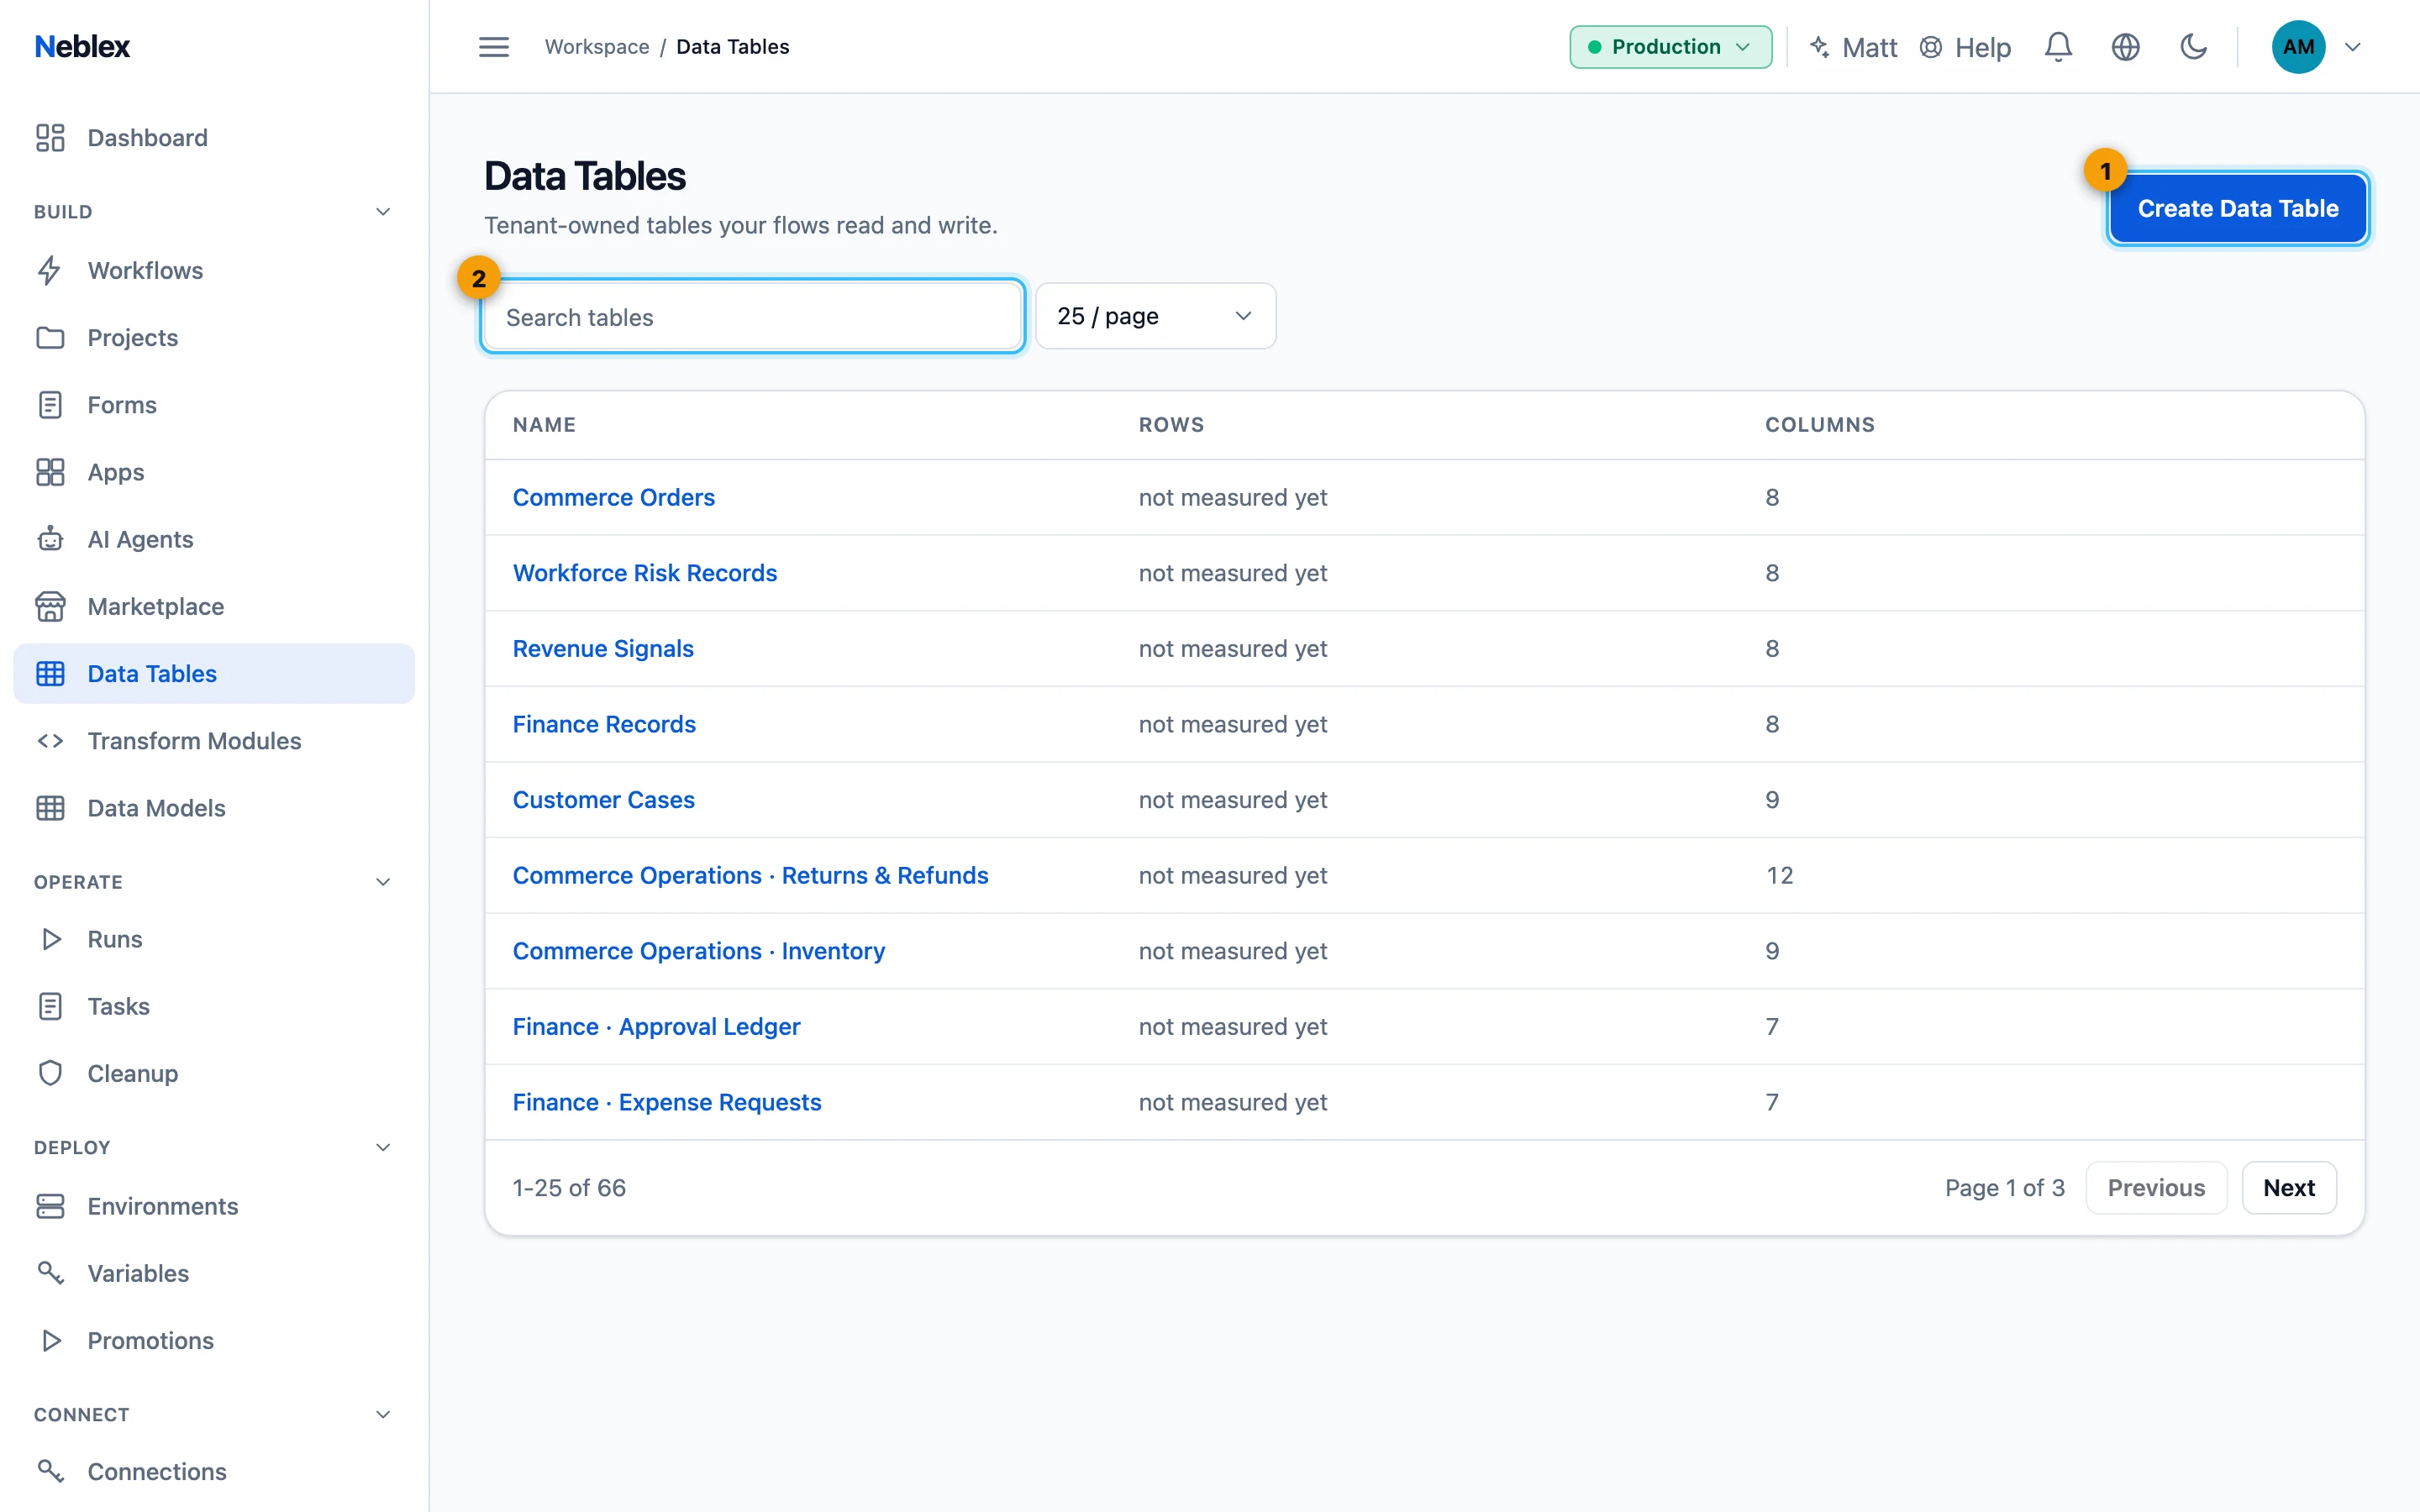
Task: Open Finance · Approval Ledger table
Action: (656, 1026)
